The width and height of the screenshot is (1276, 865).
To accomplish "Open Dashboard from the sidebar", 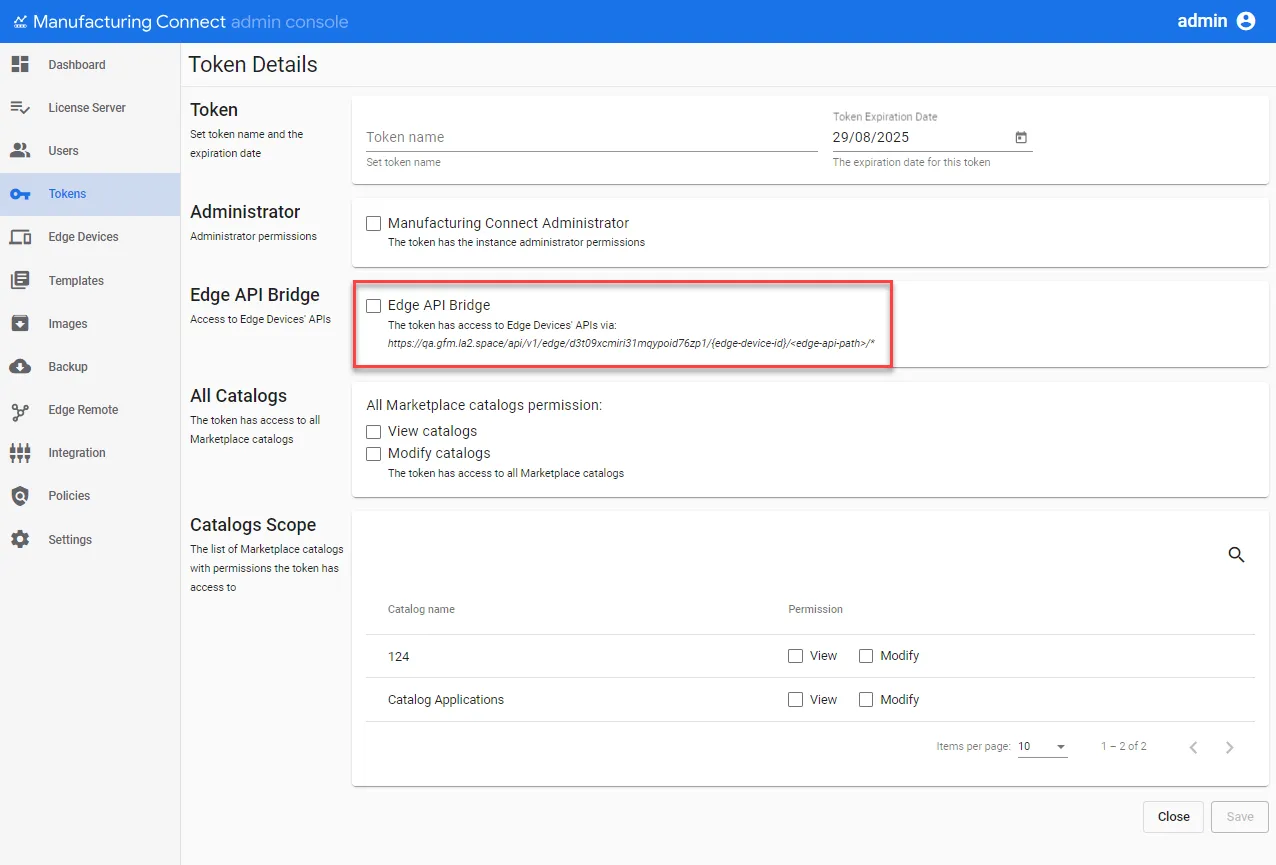I will click(90, 65).
